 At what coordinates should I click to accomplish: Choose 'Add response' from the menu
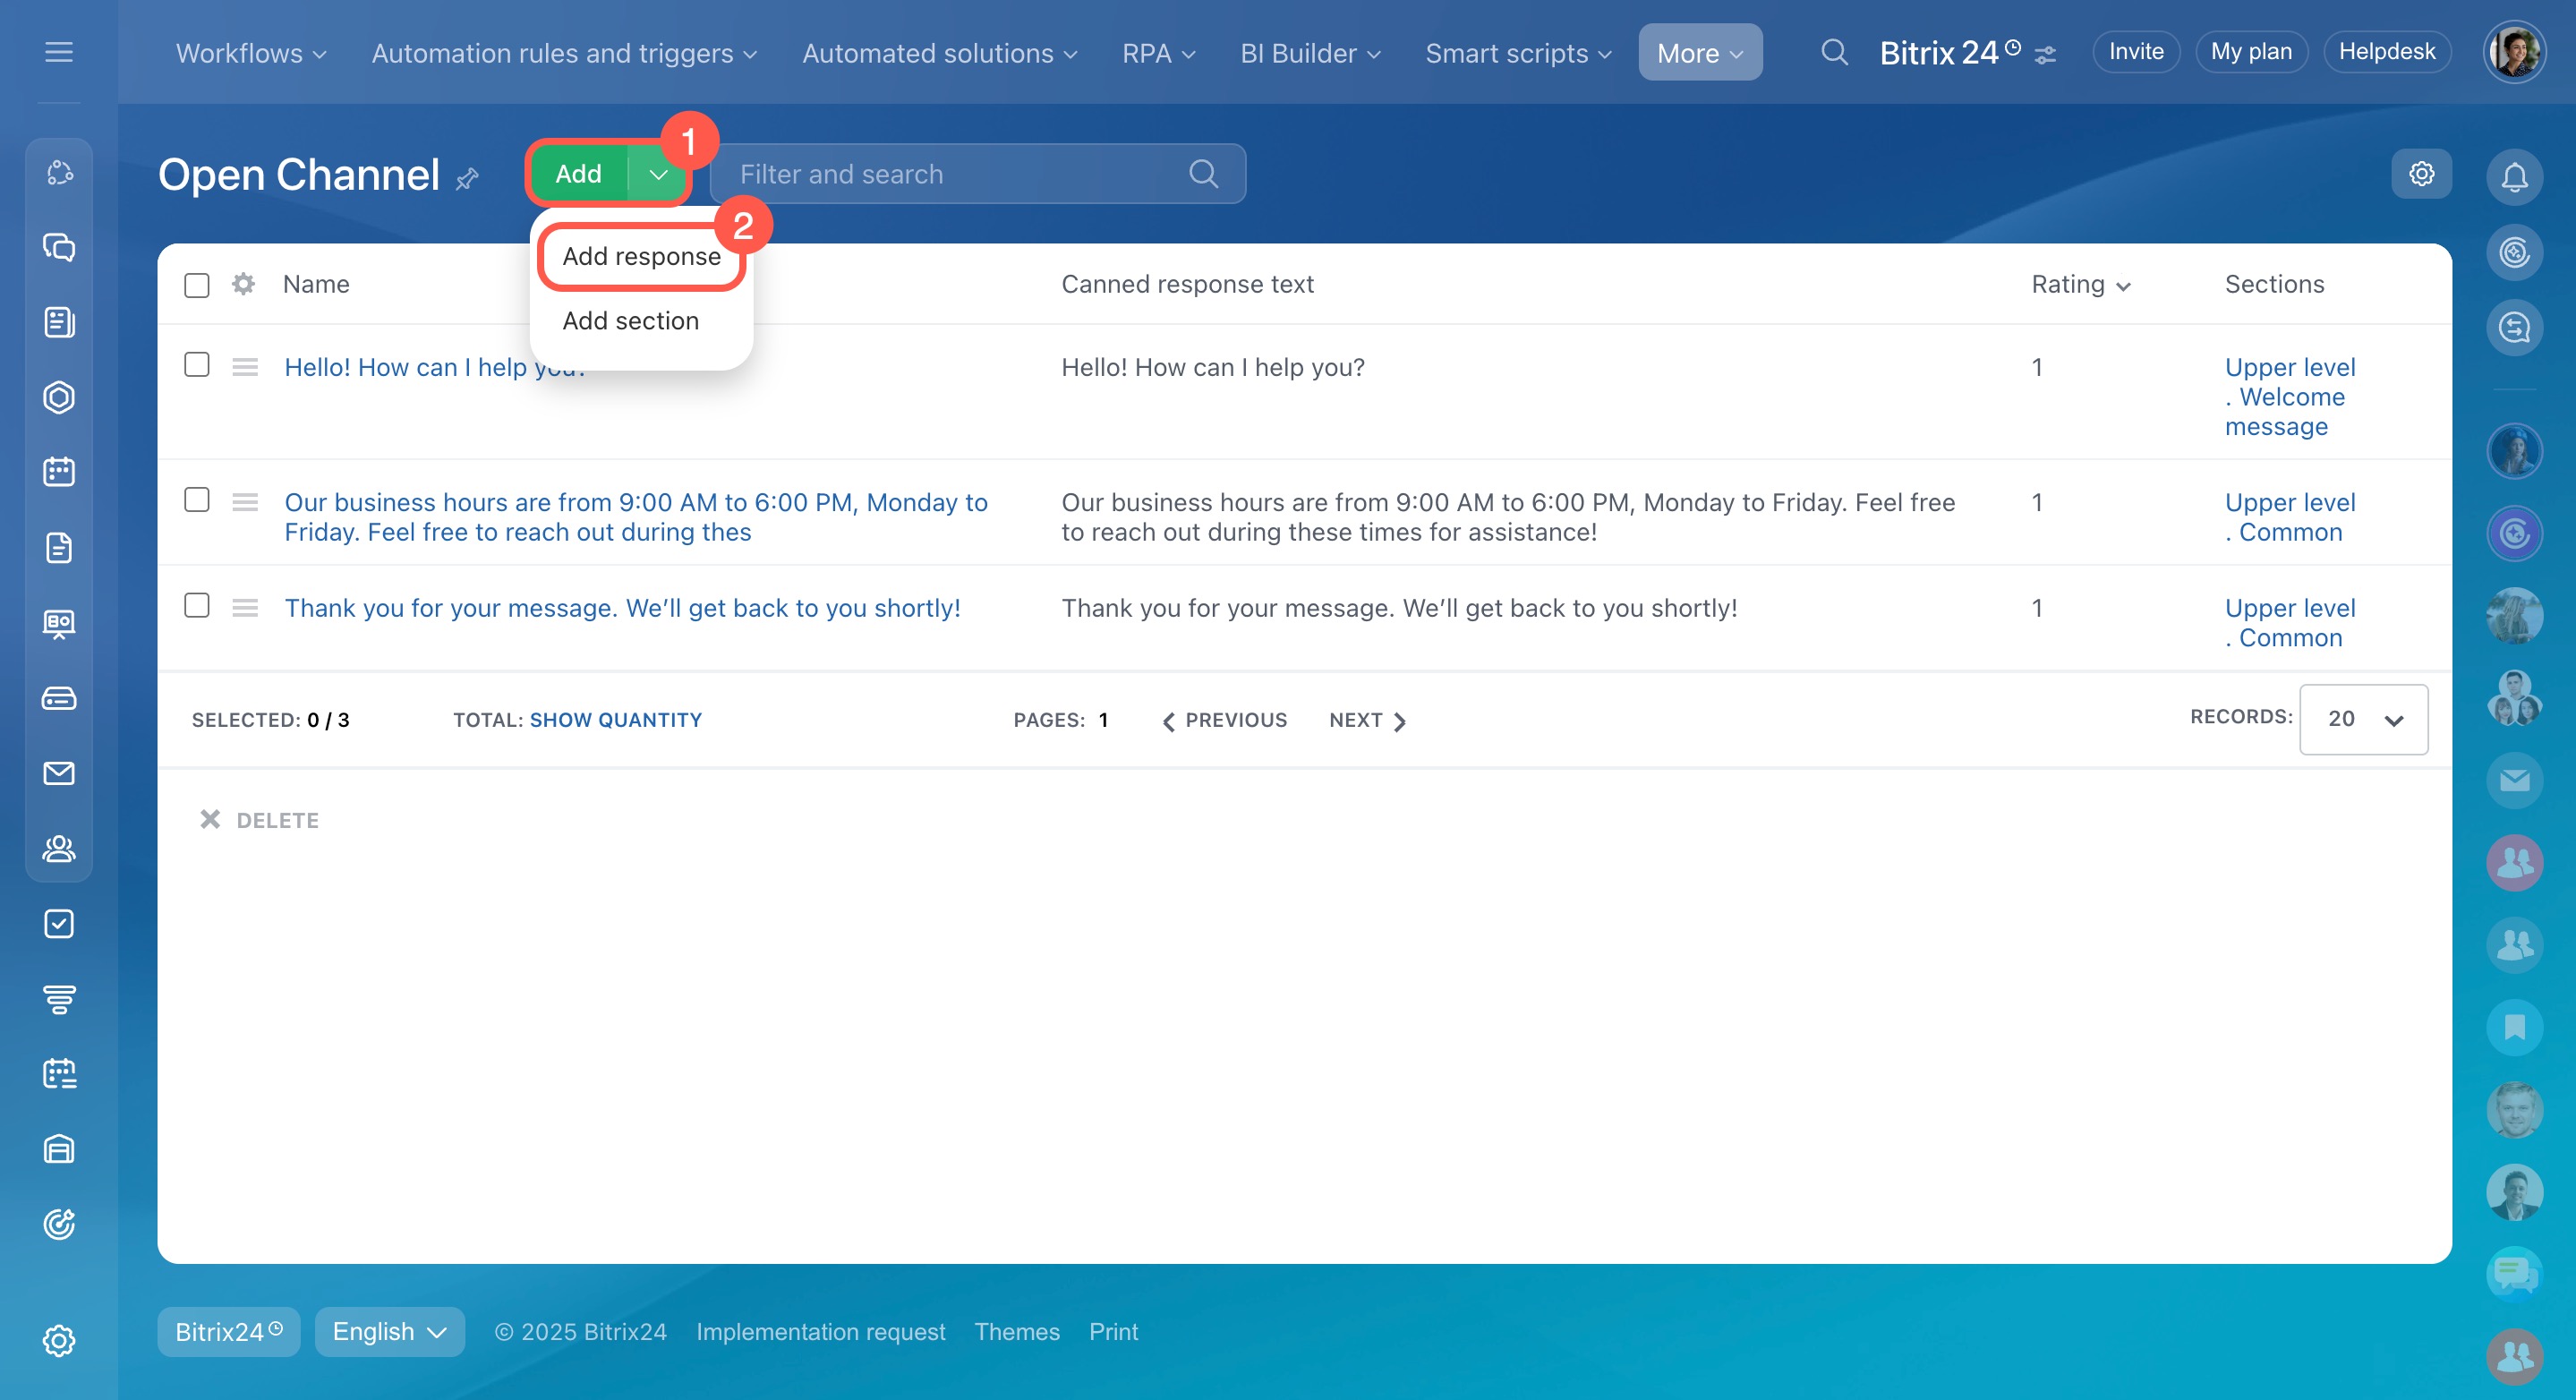pyautogui.click(x=641, y=257)
